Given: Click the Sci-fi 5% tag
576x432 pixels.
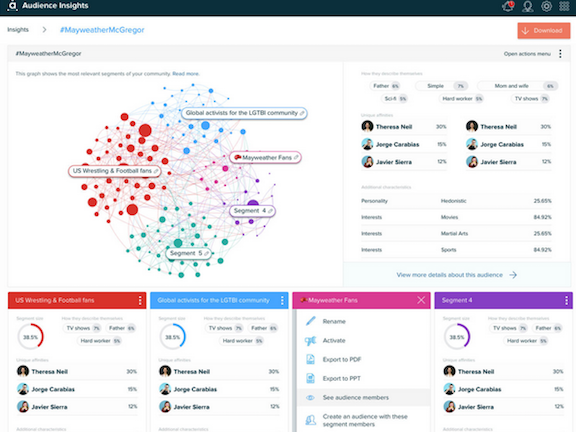Looking at the screenshot, I should [x=395, y=99].
